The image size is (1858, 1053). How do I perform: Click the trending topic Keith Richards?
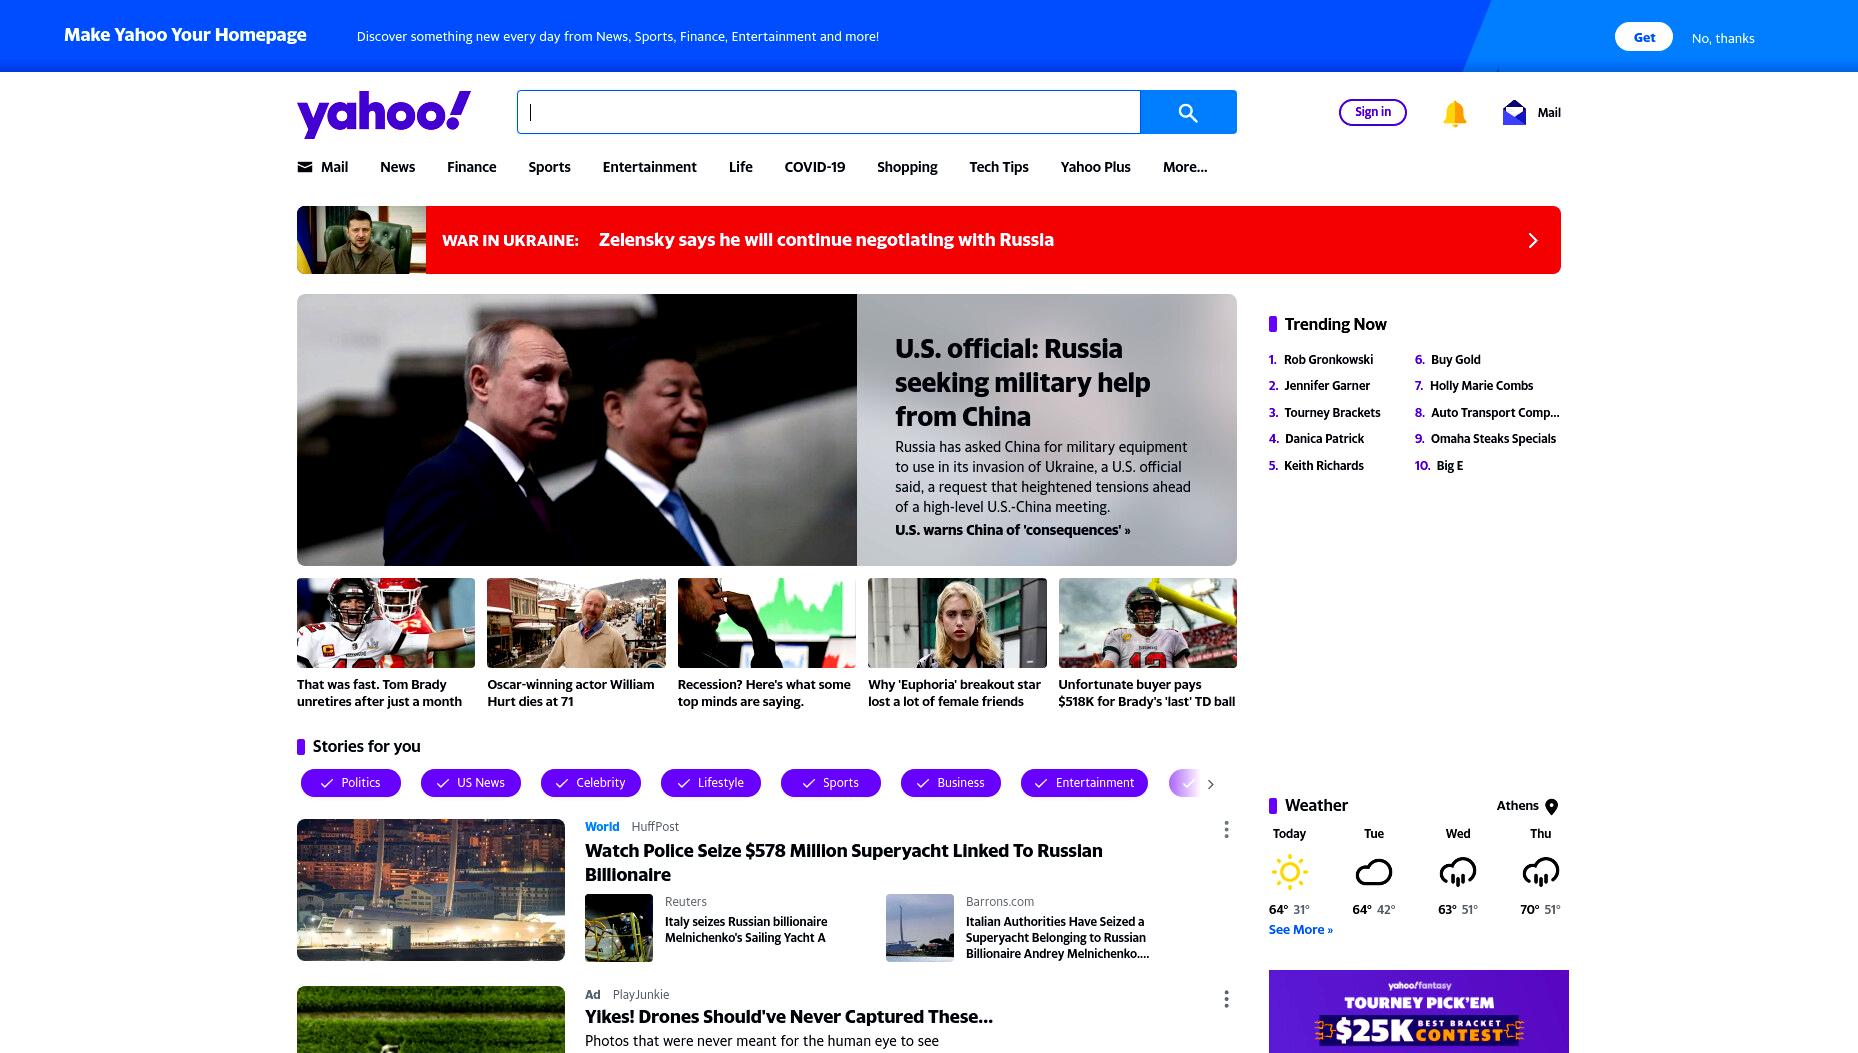pyautogui.click(x=1323, y=466)
